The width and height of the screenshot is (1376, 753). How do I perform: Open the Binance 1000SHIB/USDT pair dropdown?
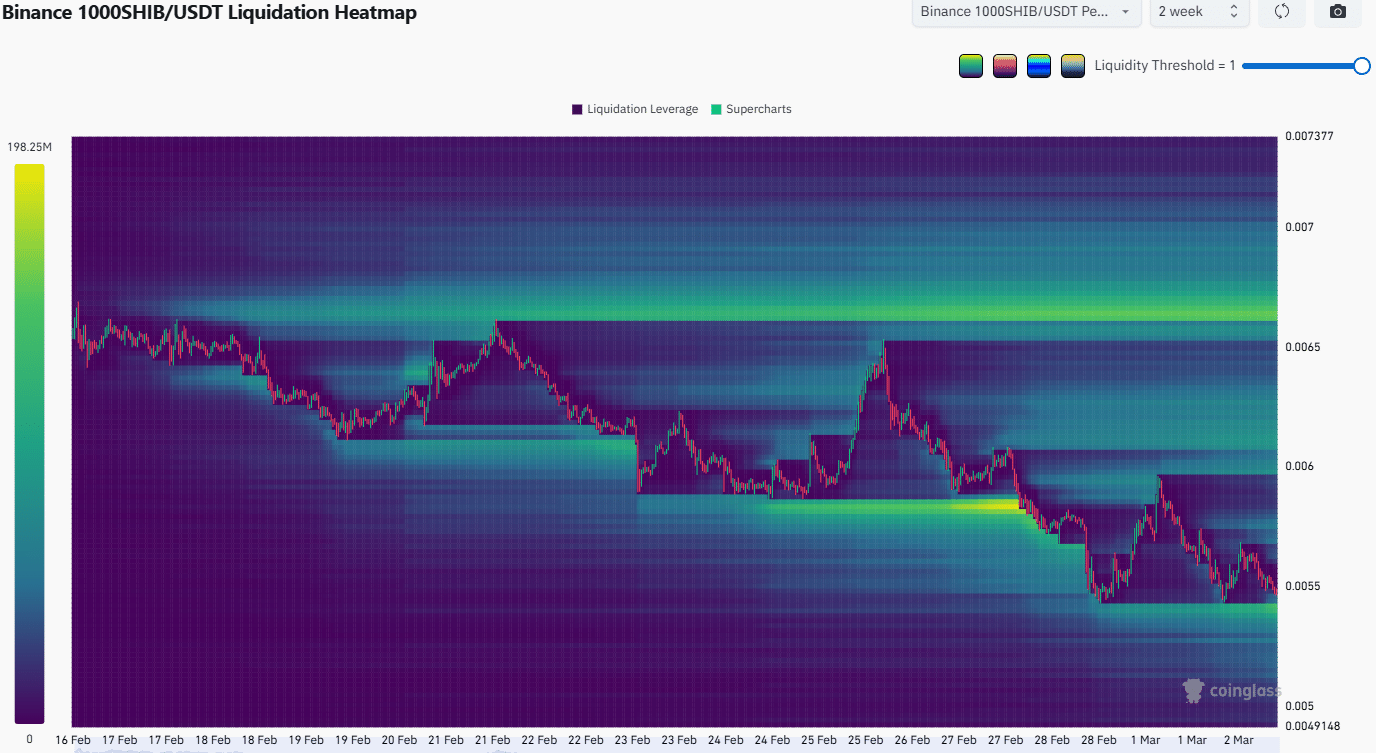pyautogui.click(x=1025, y=13)
